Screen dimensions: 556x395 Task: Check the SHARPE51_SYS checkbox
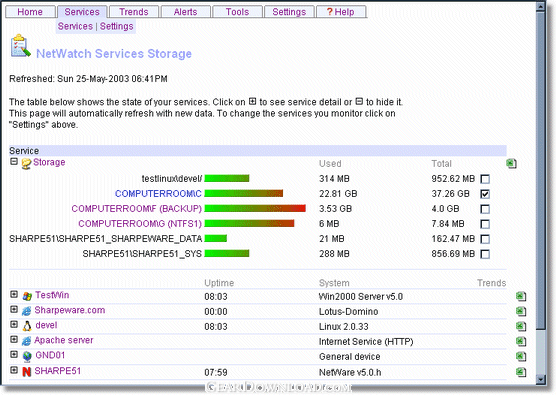(x=485, y=254)
